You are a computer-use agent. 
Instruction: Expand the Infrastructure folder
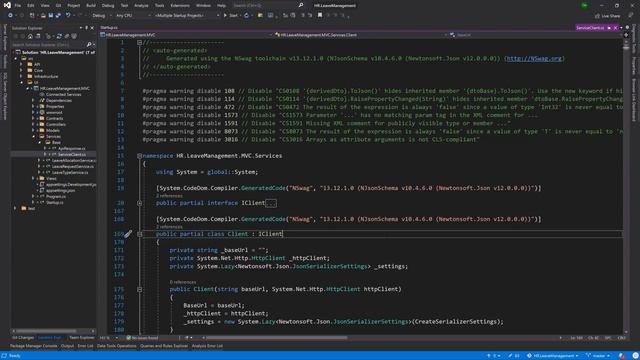[21, 76]
